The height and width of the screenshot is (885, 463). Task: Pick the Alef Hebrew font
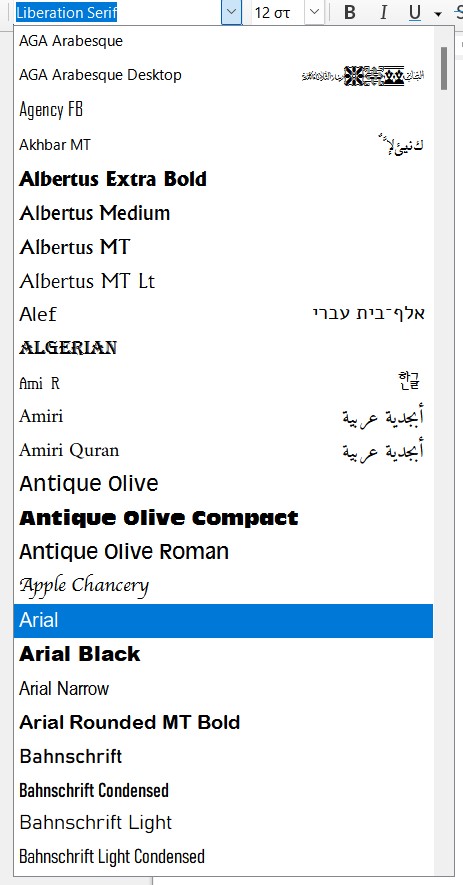pyautogui.click(x=223, y=314)
